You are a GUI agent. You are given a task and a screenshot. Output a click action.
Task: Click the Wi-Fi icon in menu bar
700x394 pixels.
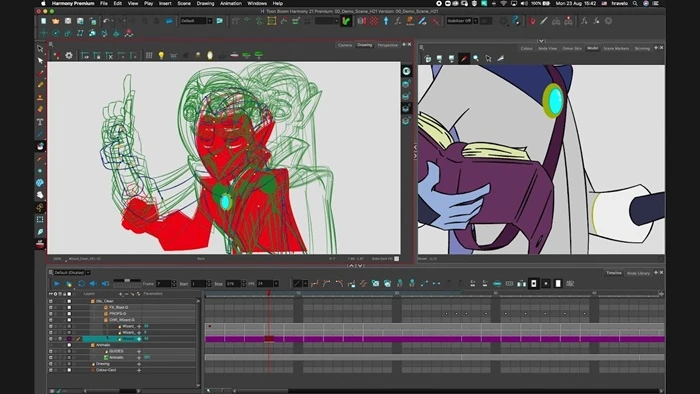point(503,3)
